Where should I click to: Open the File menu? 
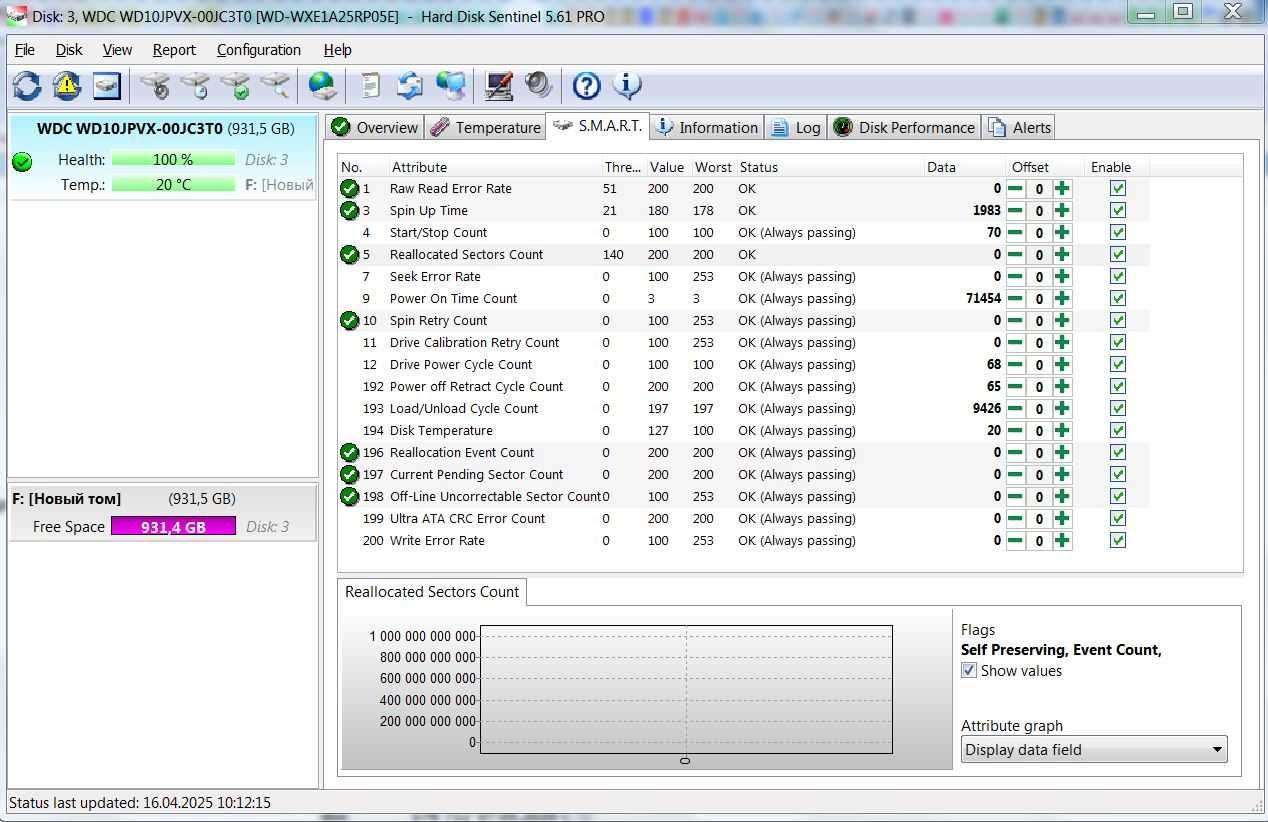(24, 50)
